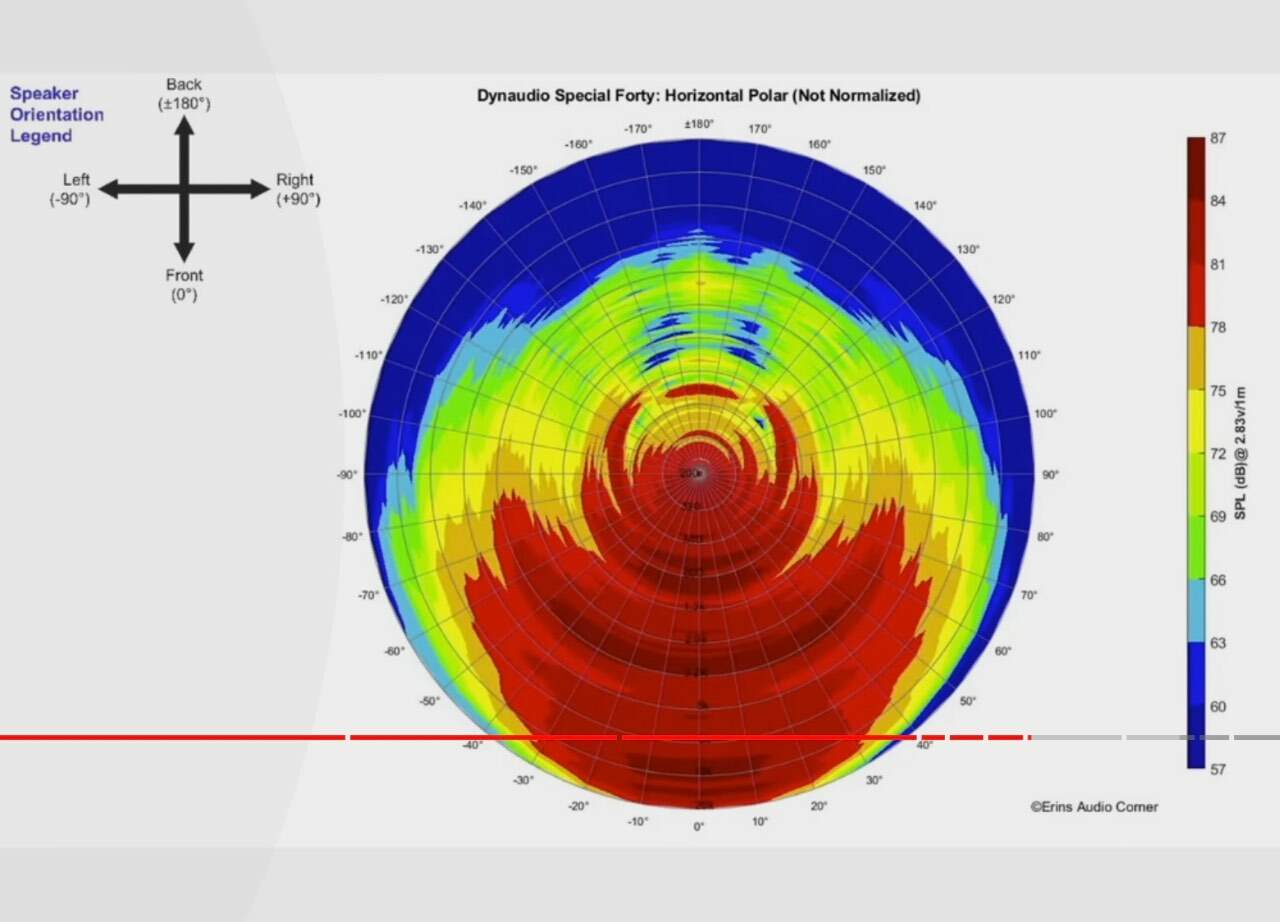Click the '-50°' angle label on the polar plot

tap(429, 702)
